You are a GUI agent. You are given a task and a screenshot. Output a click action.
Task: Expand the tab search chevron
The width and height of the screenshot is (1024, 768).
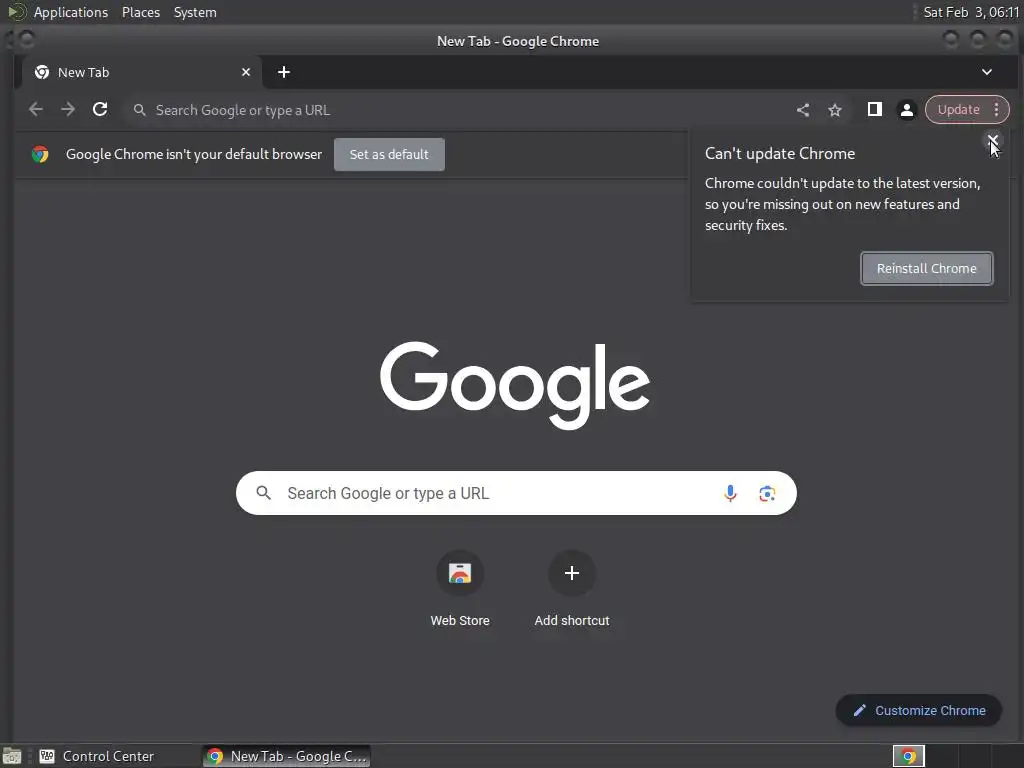point(987,72)
